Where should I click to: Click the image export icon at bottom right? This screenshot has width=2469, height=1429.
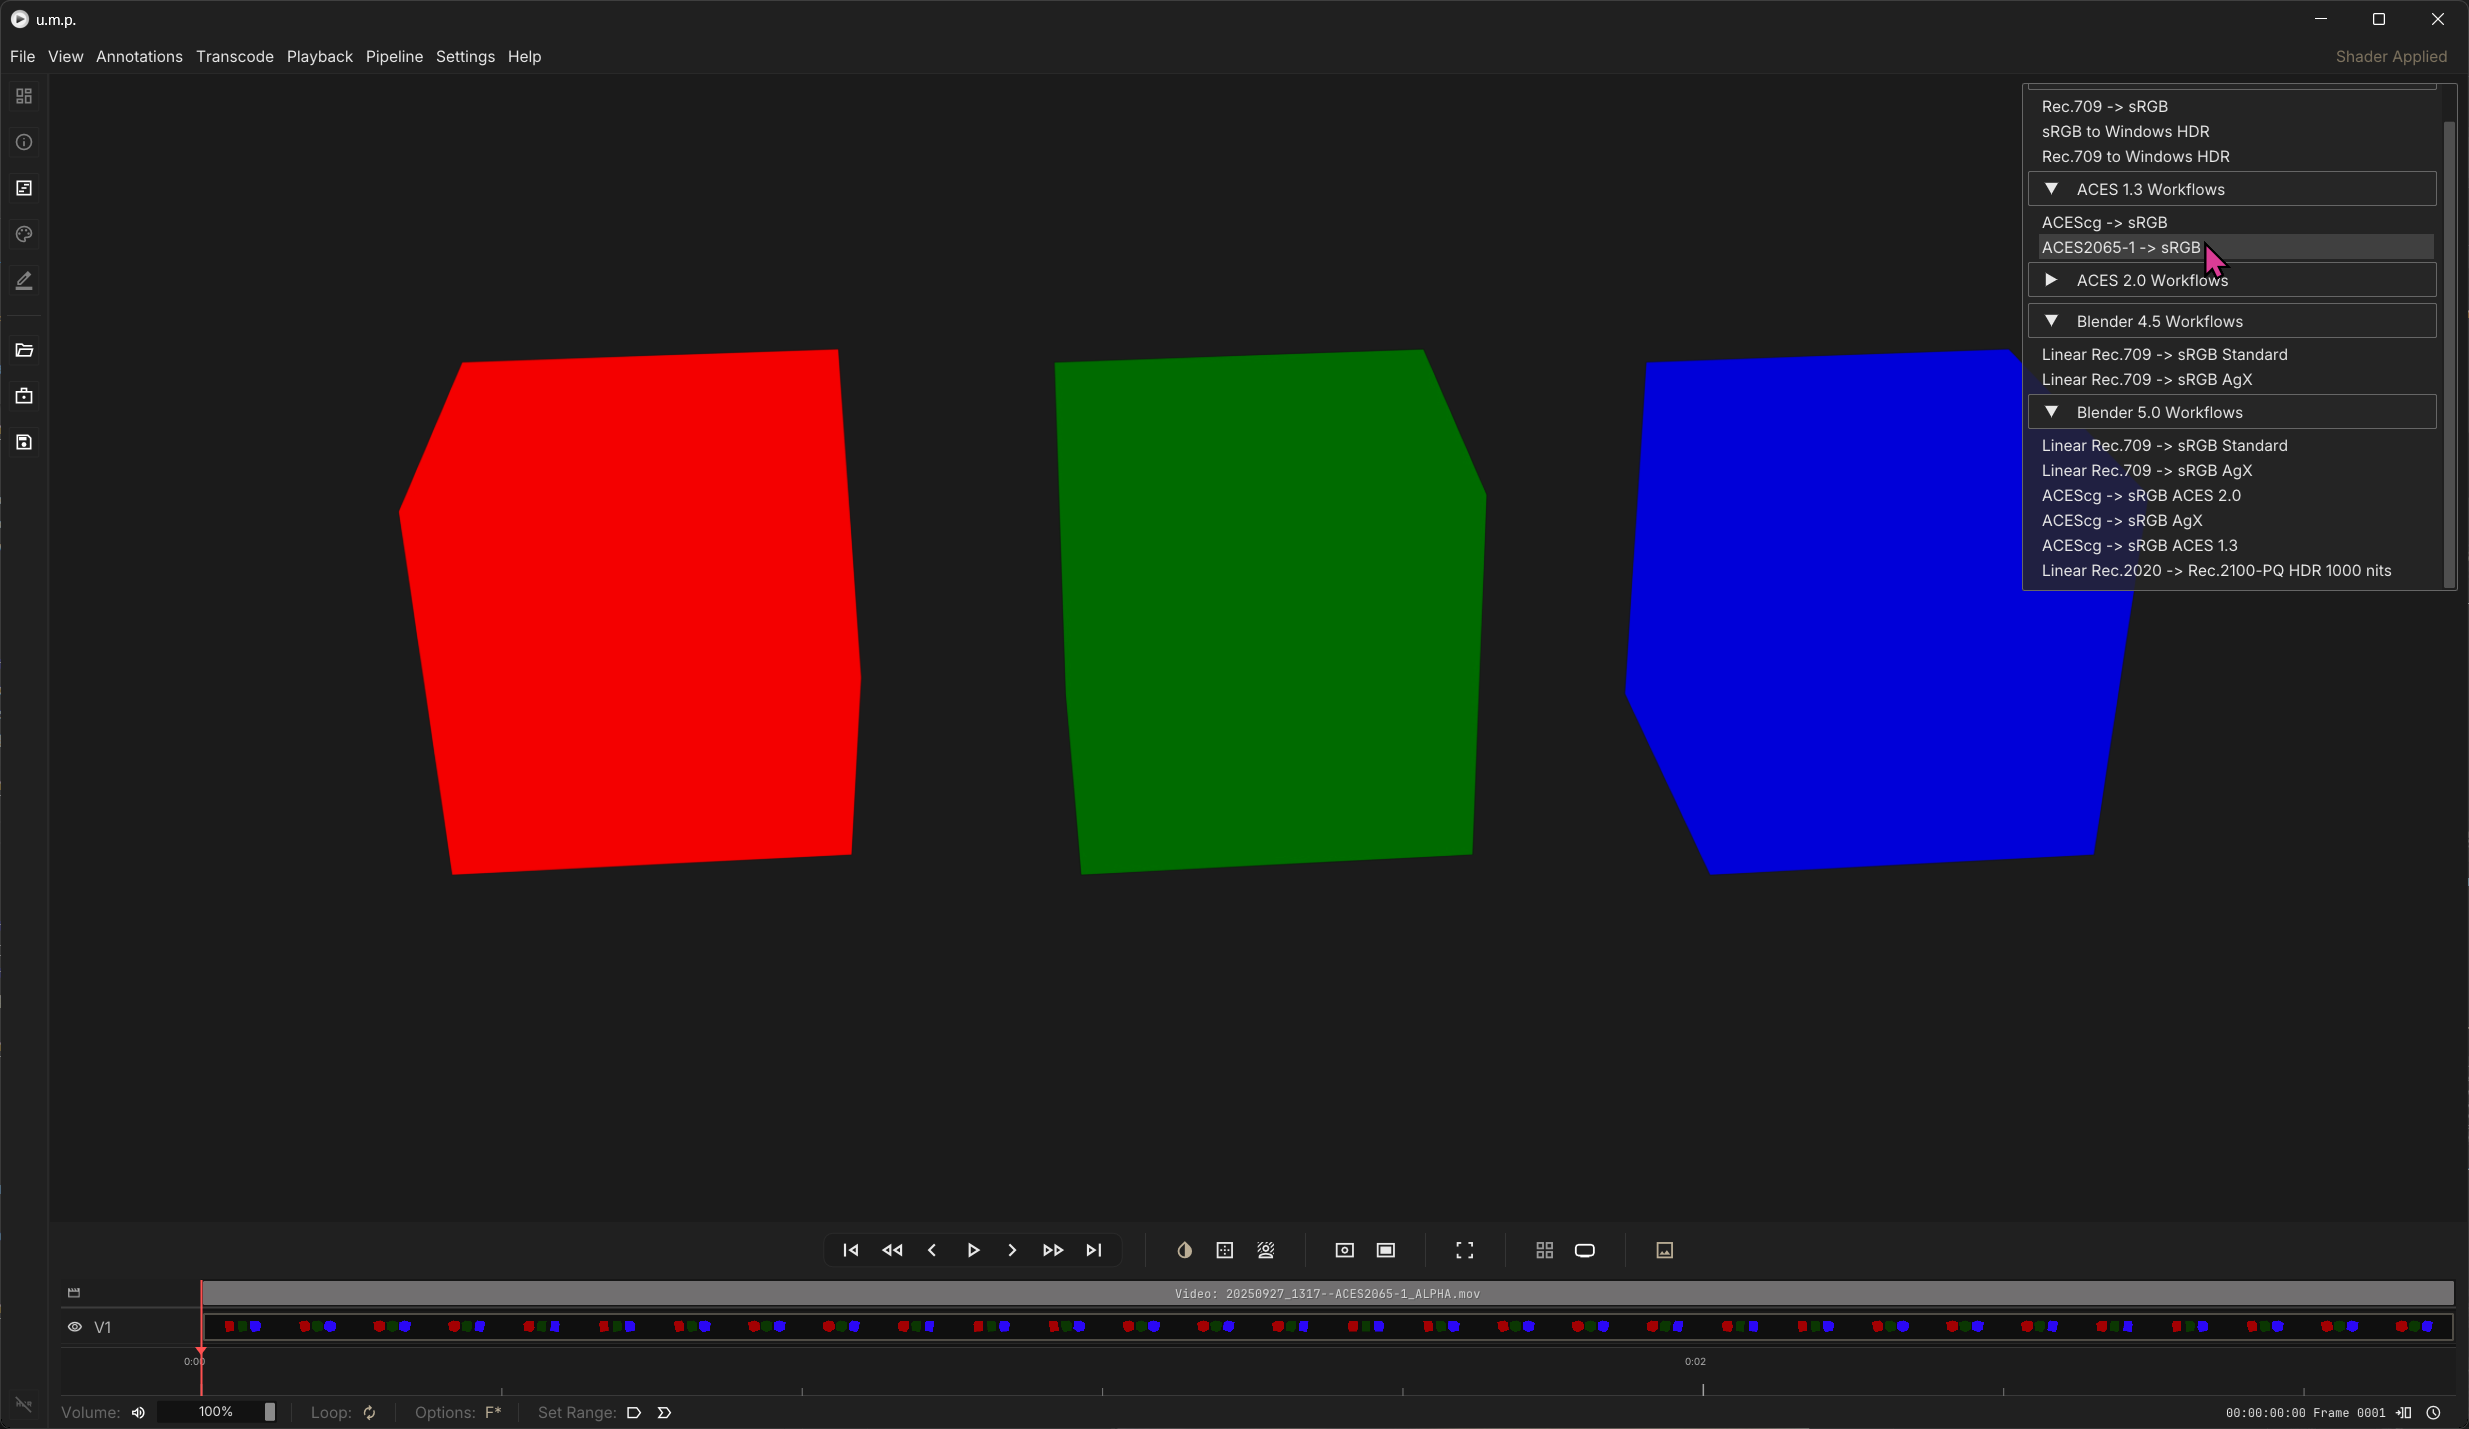pos(1663,1250)
